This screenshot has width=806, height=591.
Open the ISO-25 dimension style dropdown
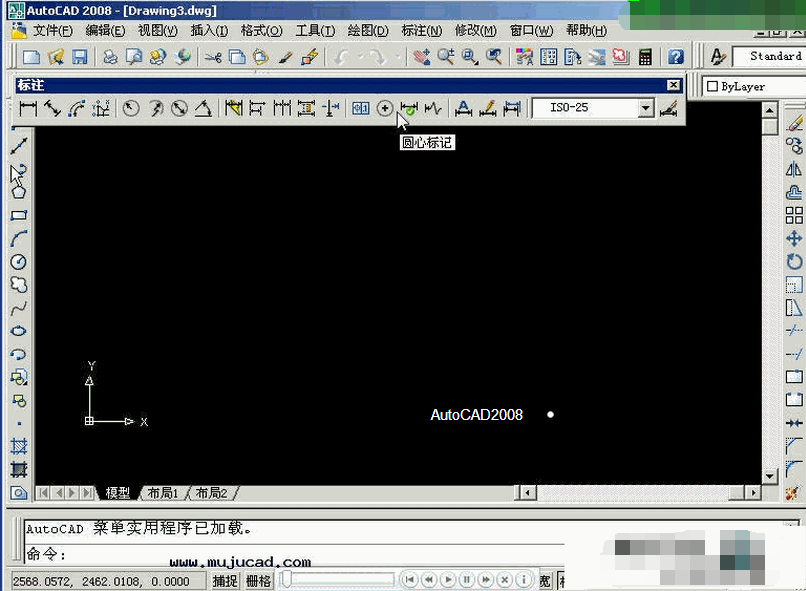645,108
